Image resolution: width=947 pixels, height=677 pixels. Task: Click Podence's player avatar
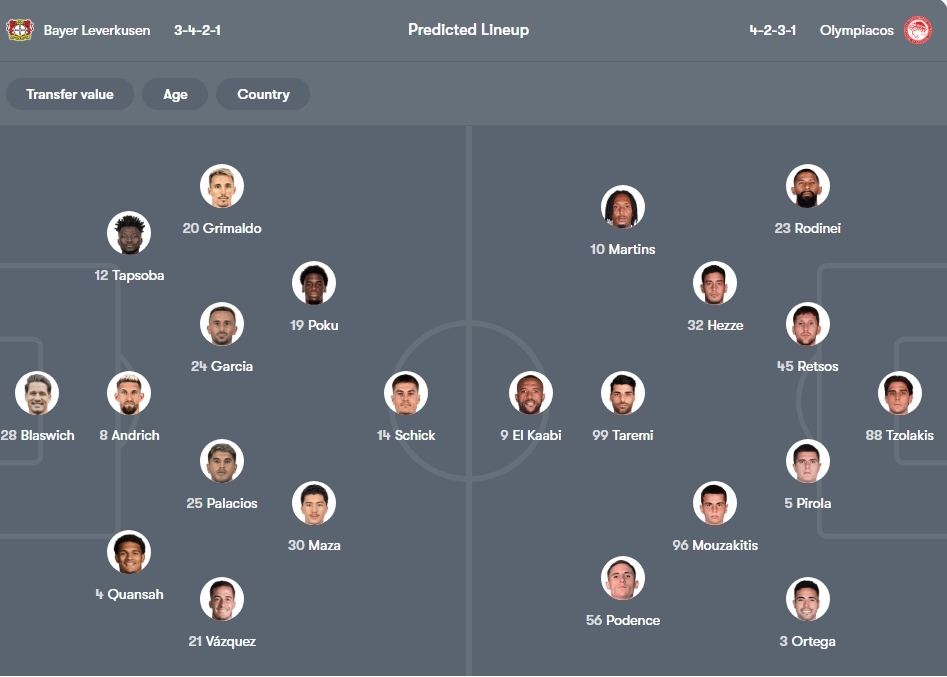tap(623, 578)
